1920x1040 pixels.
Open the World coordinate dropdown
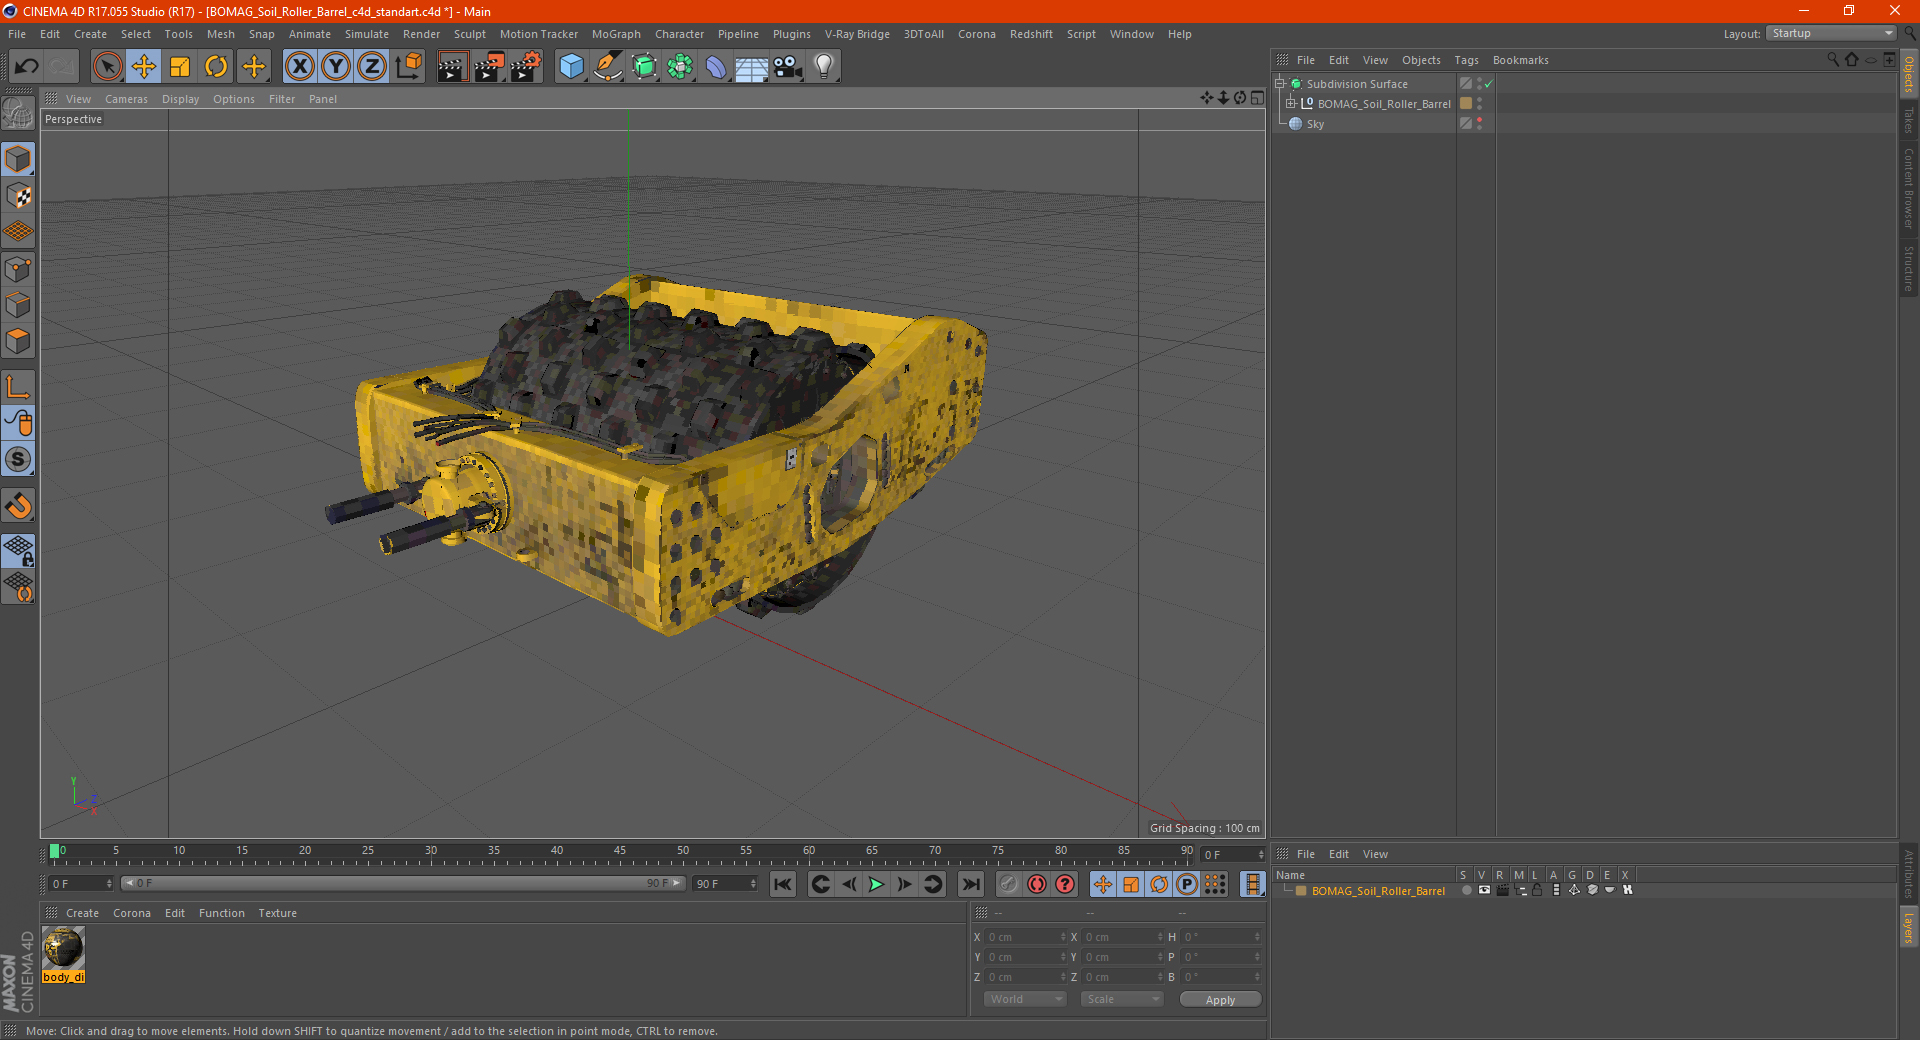pyautogui.click(x=1025, y=999)
